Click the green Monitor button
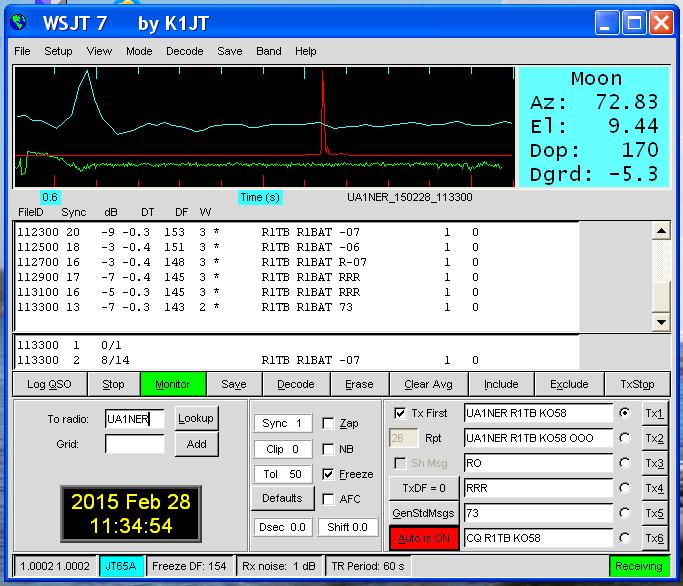Viewport: 683px width, 586px height. pos(172,384)
